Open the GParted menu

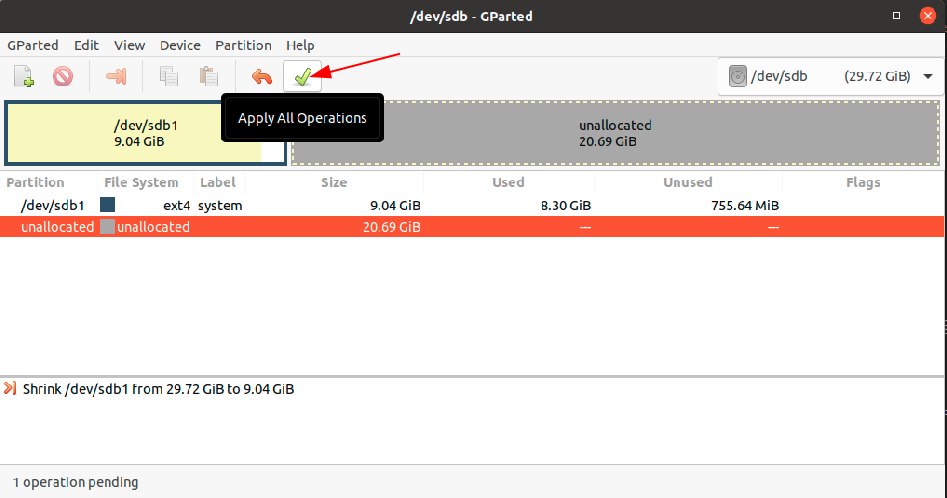[33, 45]
